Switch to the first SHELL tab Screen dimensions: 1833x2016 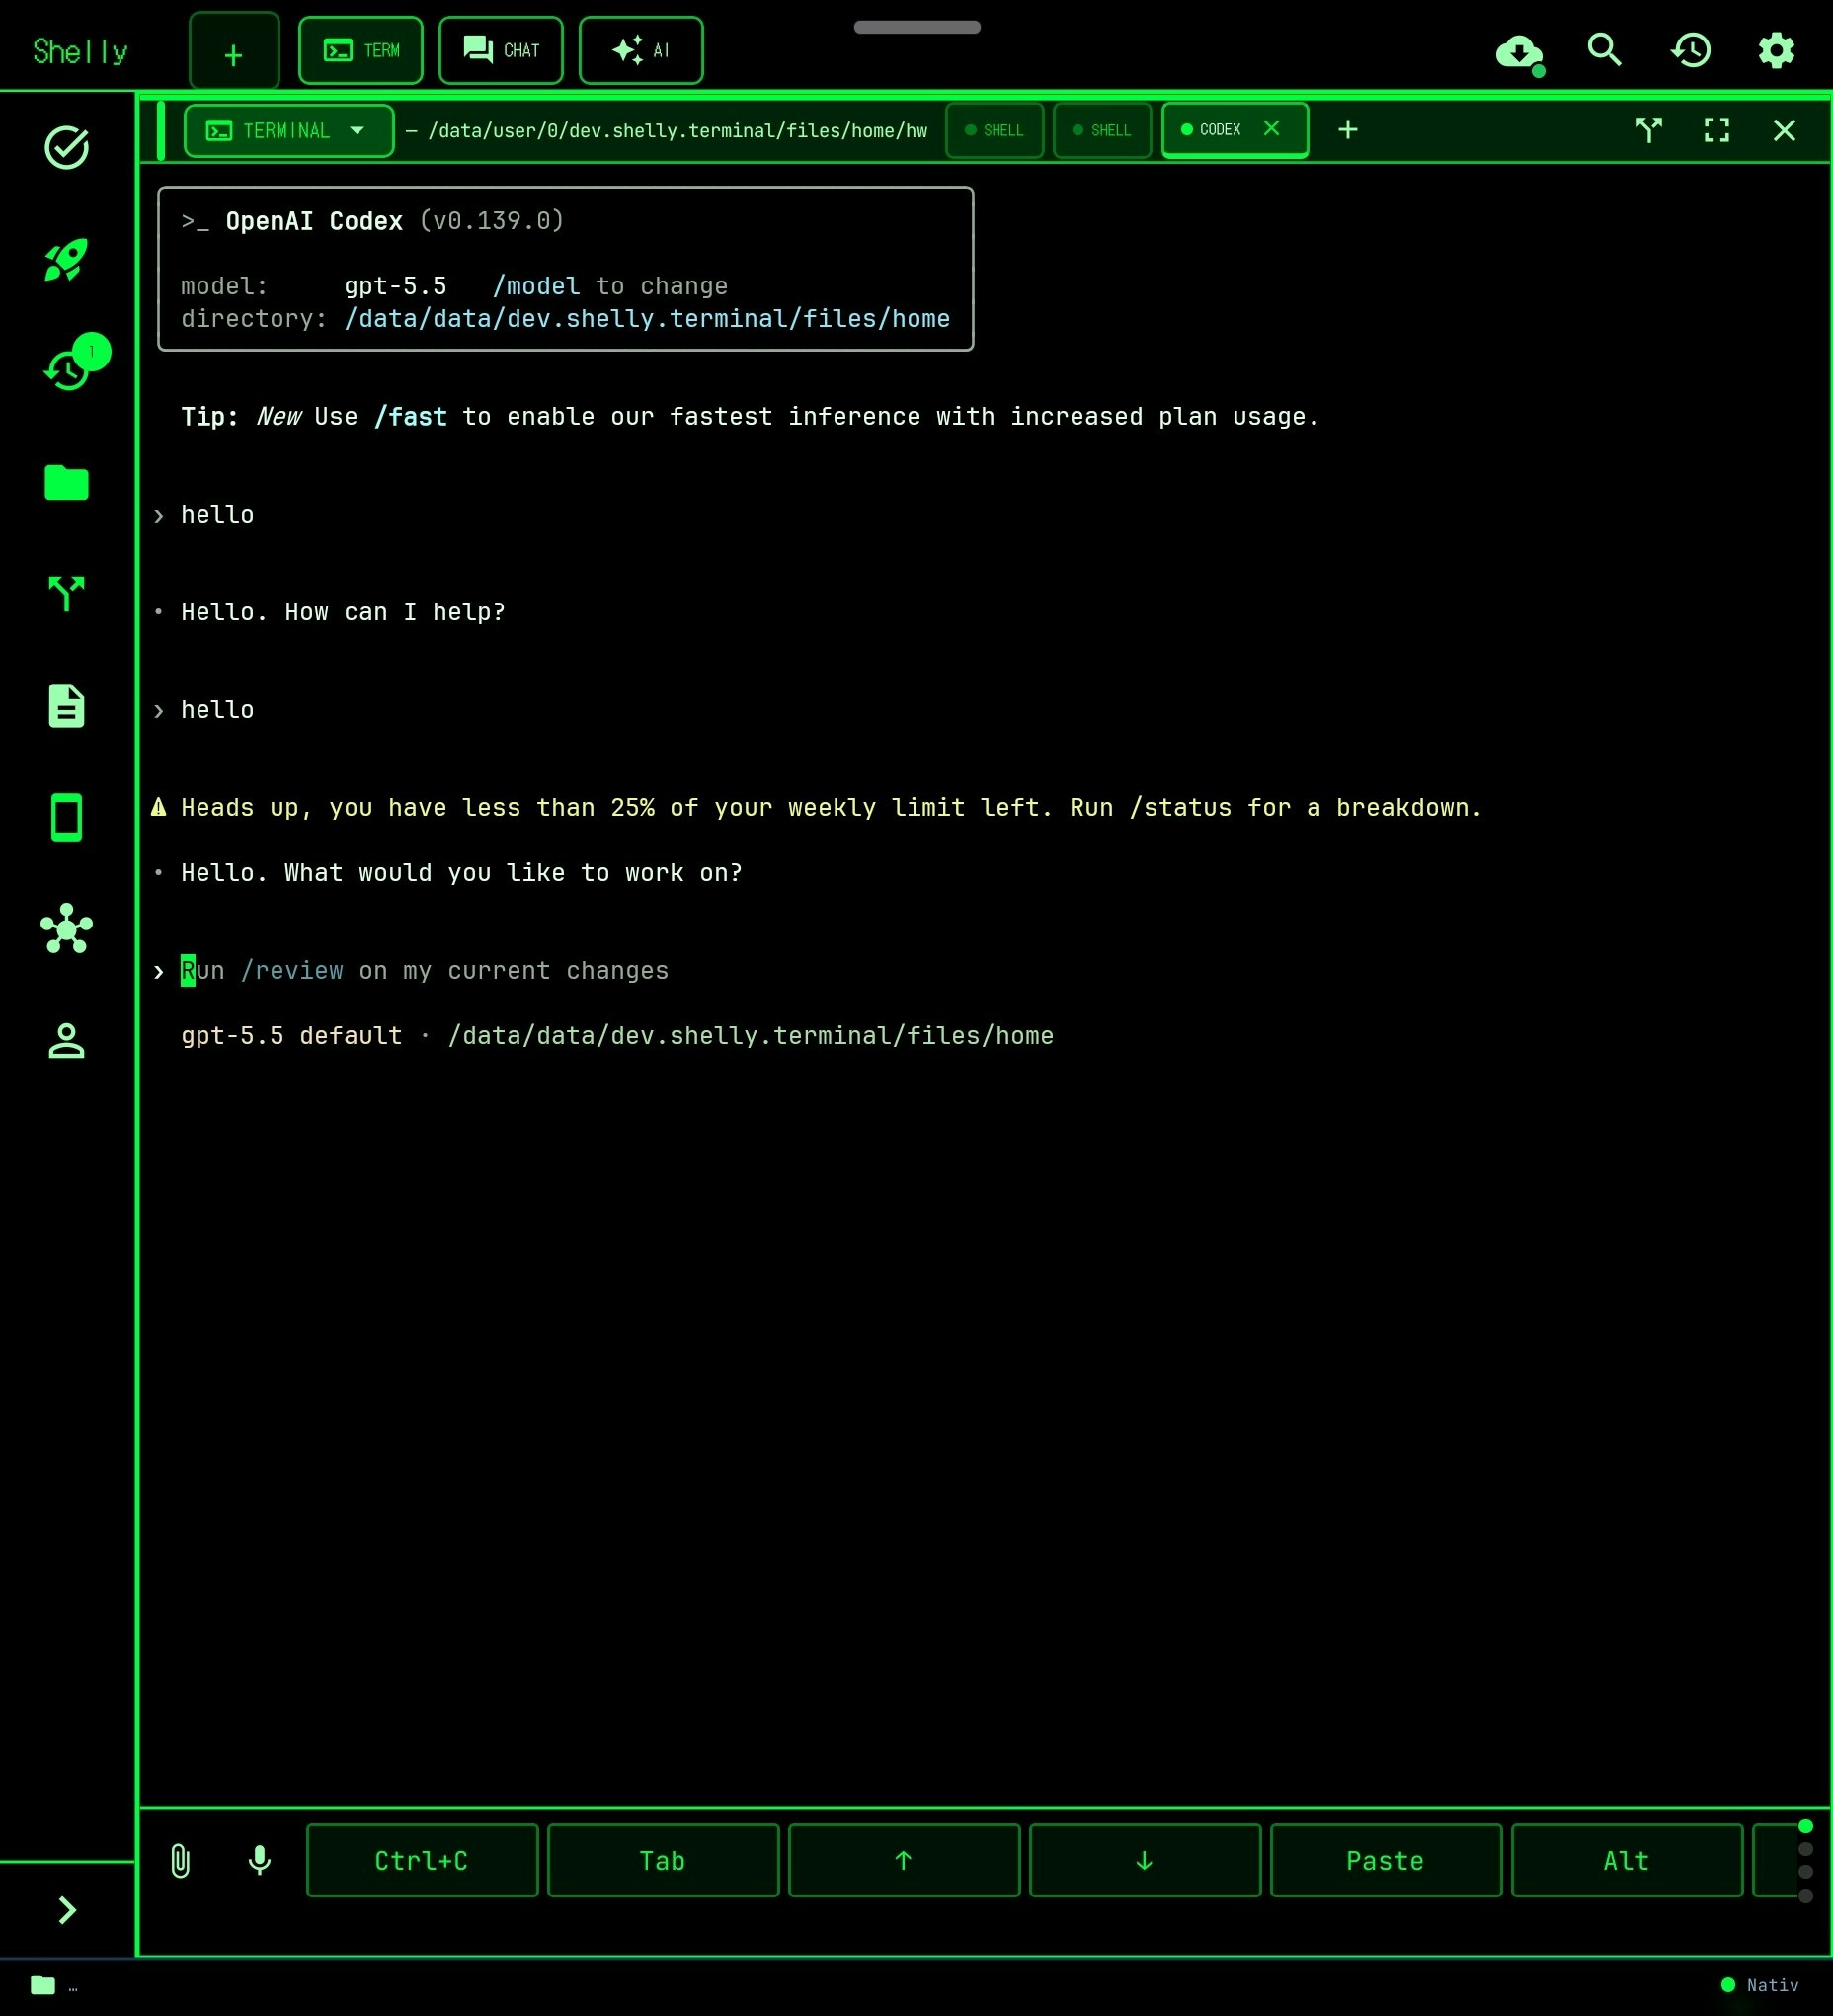click(x=995, y=131)
